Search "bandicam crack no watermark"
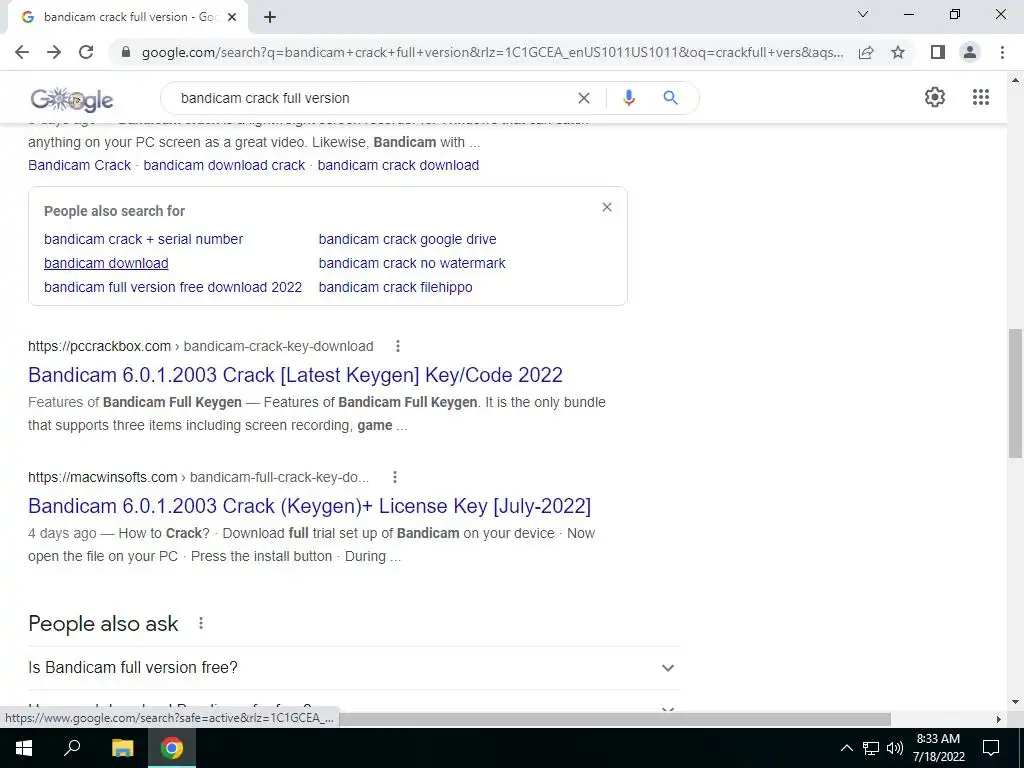The height and width of the screenshot is (768, 1024). (412, 263)
